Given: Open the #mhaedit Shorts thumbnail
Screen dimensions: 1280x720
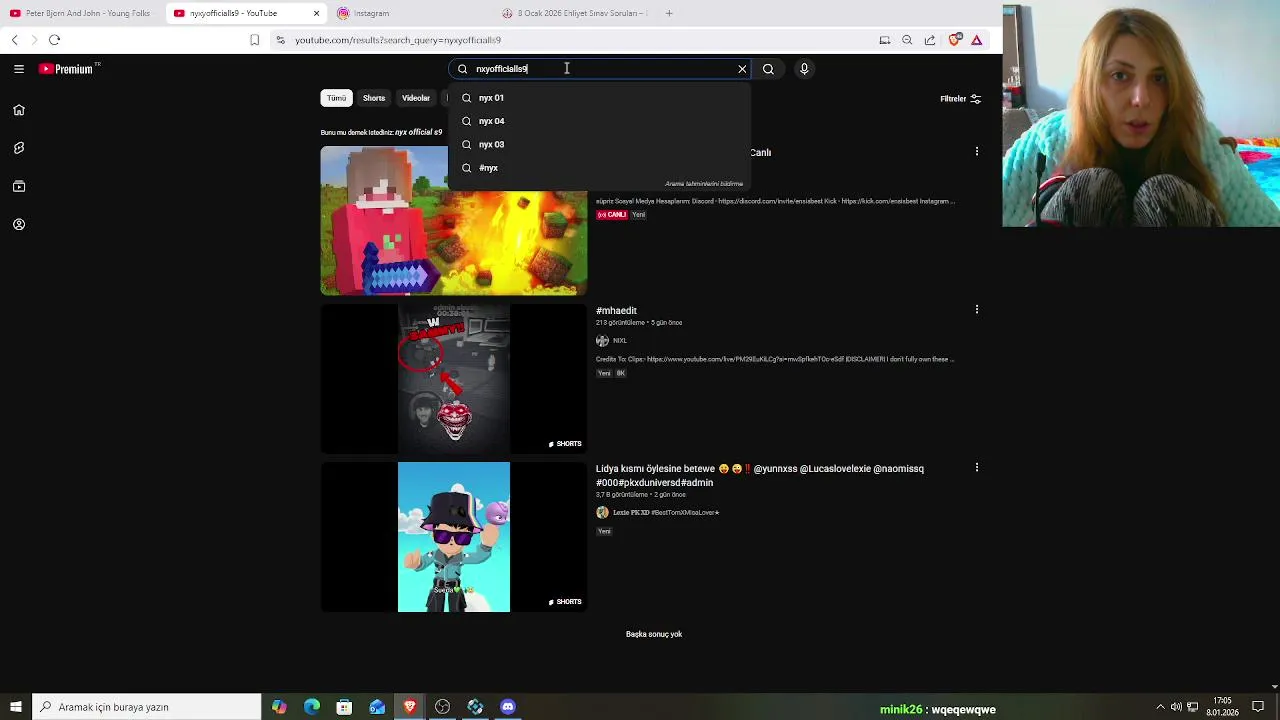Looking at the screenshot, I should [453, 379].
